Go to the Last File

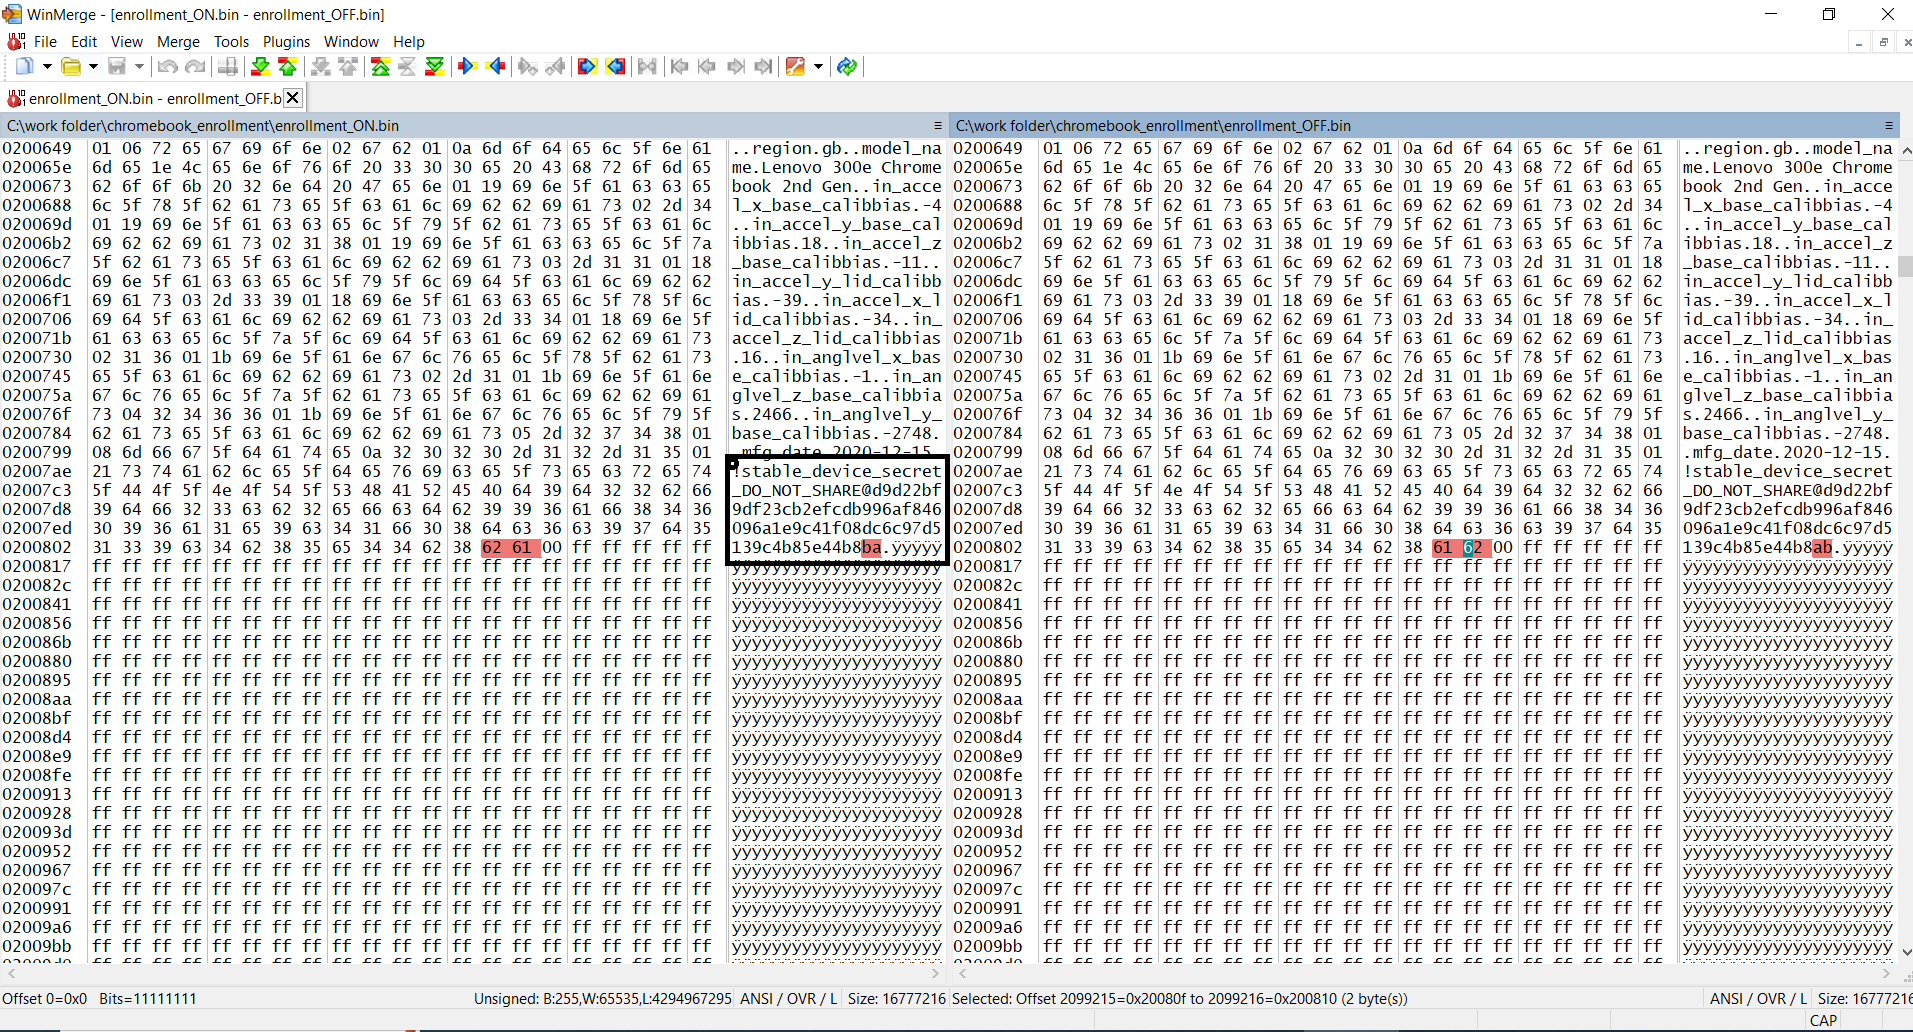pyautogui.click(x=764, y=67)
